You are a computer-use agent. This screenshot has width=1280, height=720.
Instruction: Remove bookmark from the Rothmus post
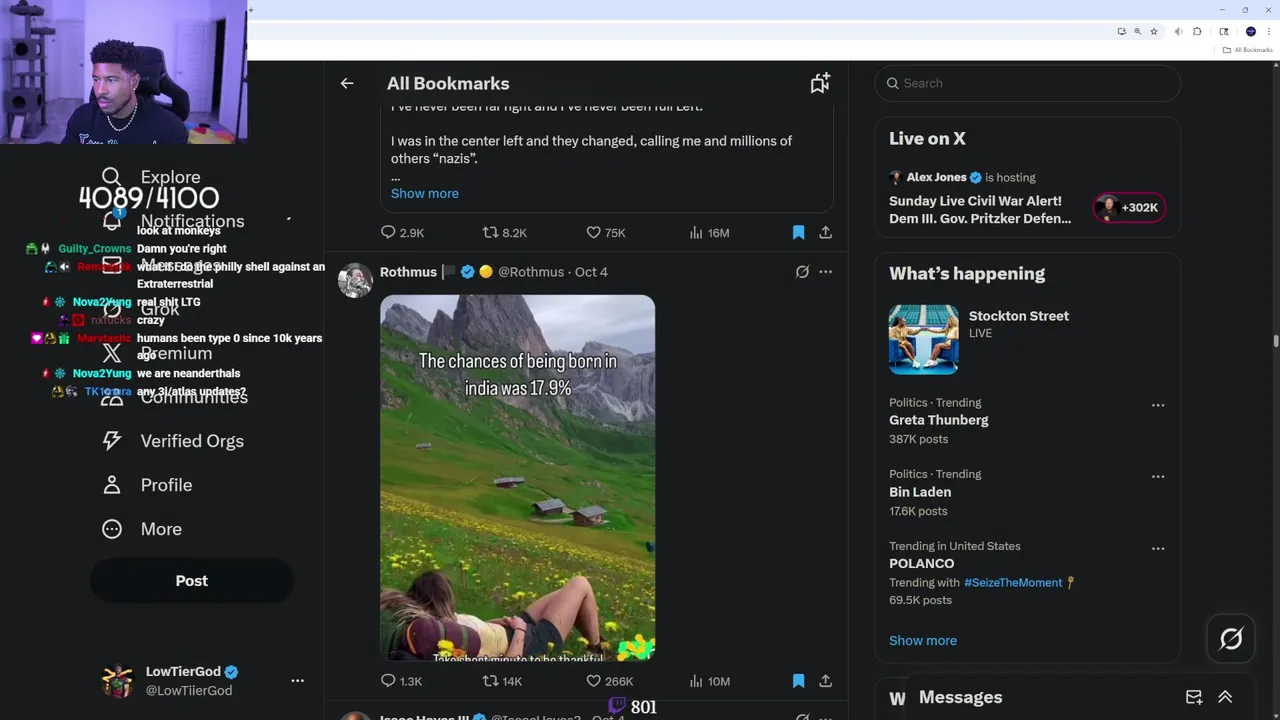[x=798, y=681]
